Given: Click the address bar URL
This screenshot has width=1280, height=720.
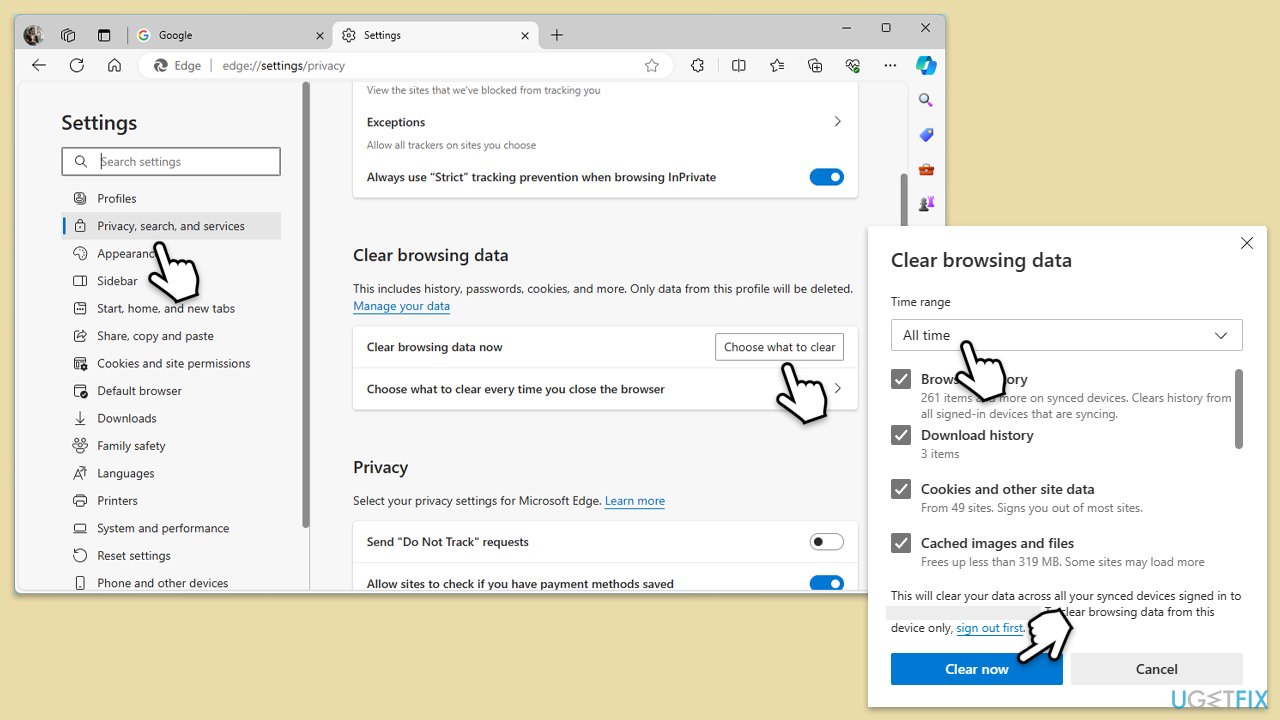Looking at the screenshot, I should pos(284,66).
